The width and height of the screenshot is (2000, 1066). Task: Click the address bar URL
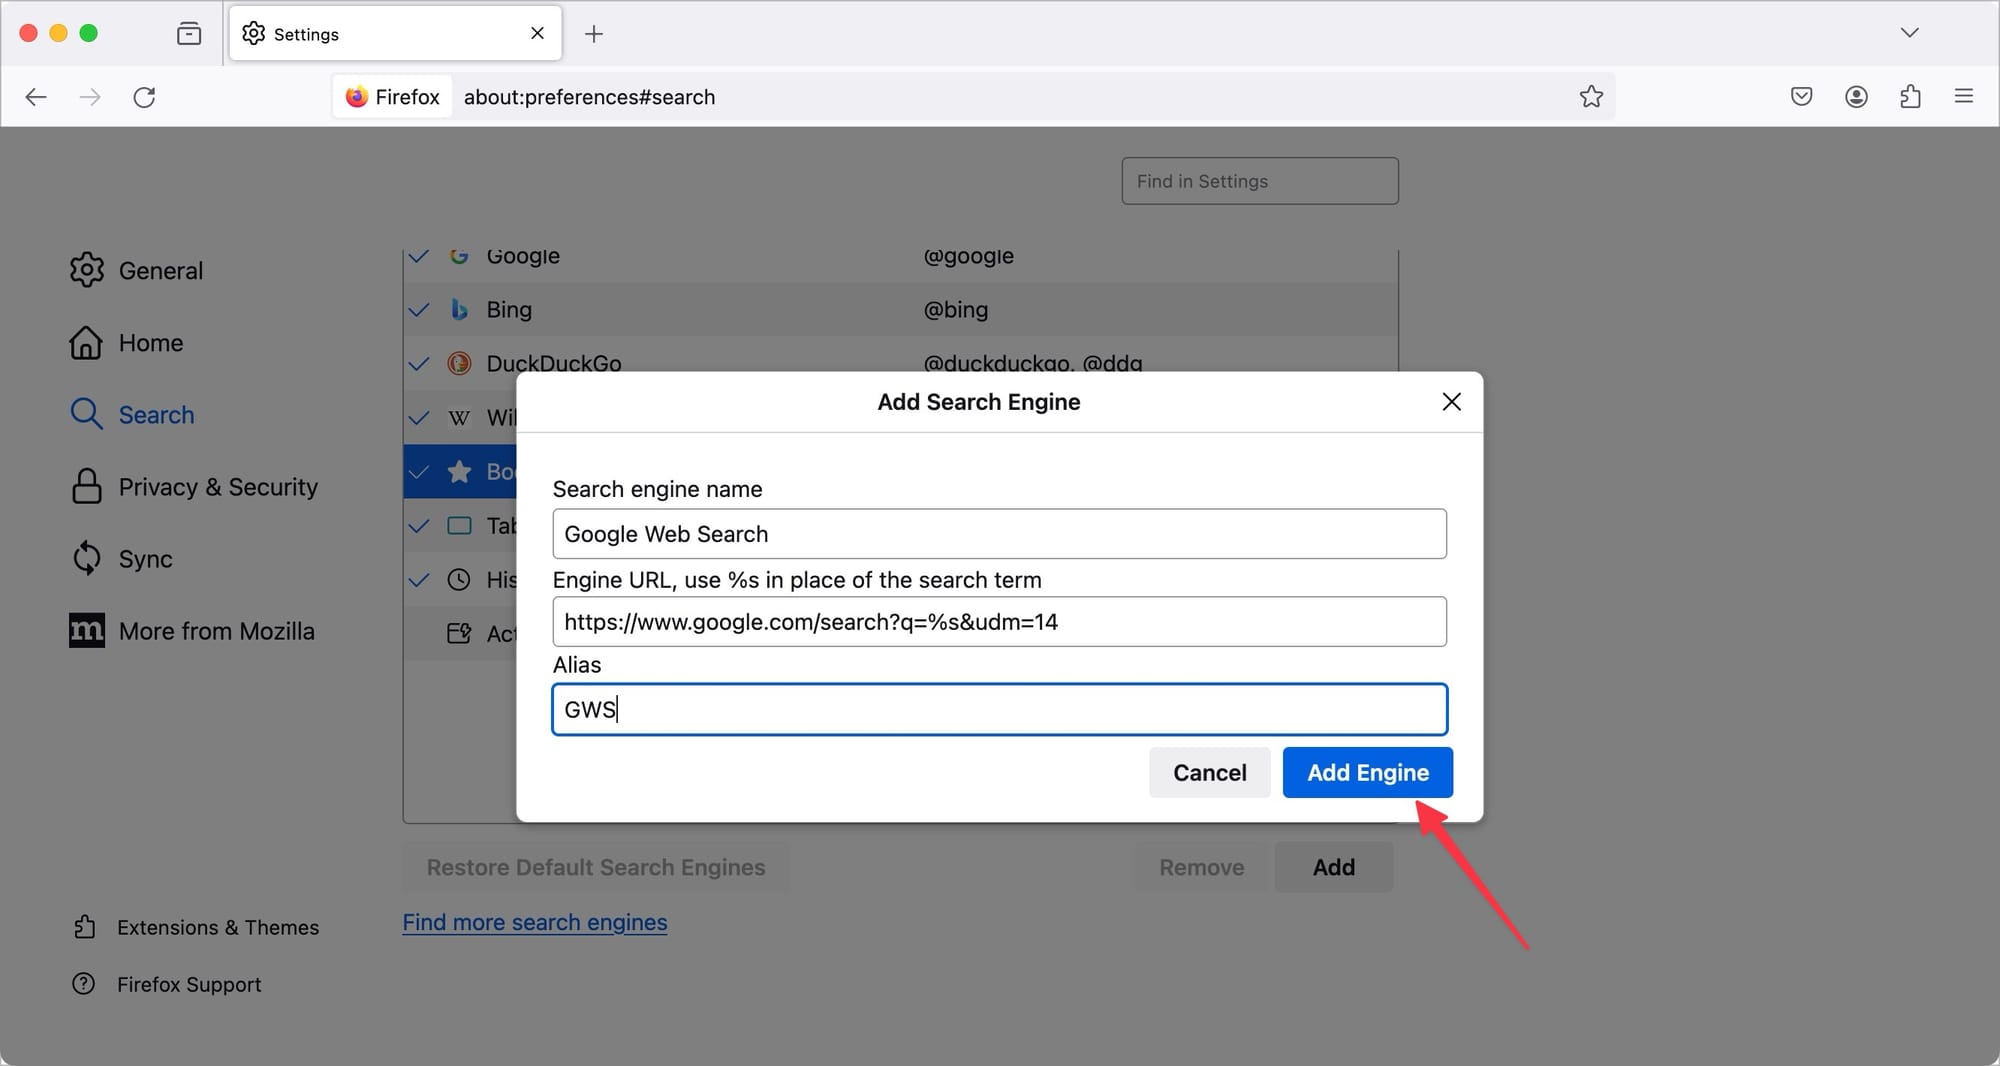click(x=589, y=97)
